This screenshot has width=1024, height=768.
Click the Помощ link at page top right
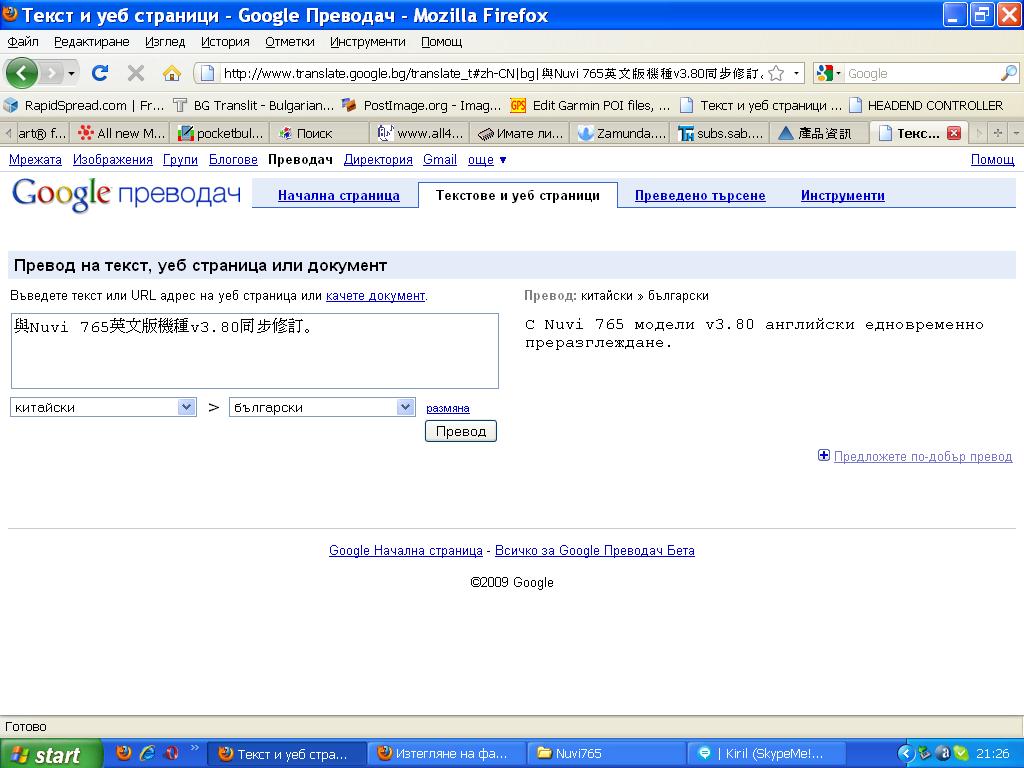pos(993,159)
